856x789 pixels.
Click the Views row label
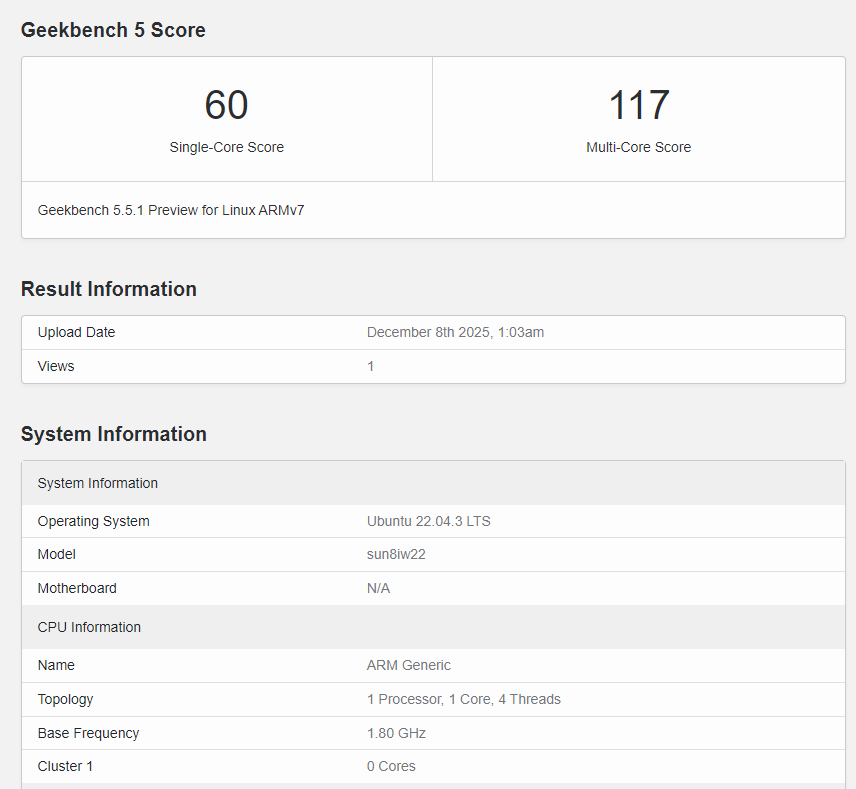56,366
